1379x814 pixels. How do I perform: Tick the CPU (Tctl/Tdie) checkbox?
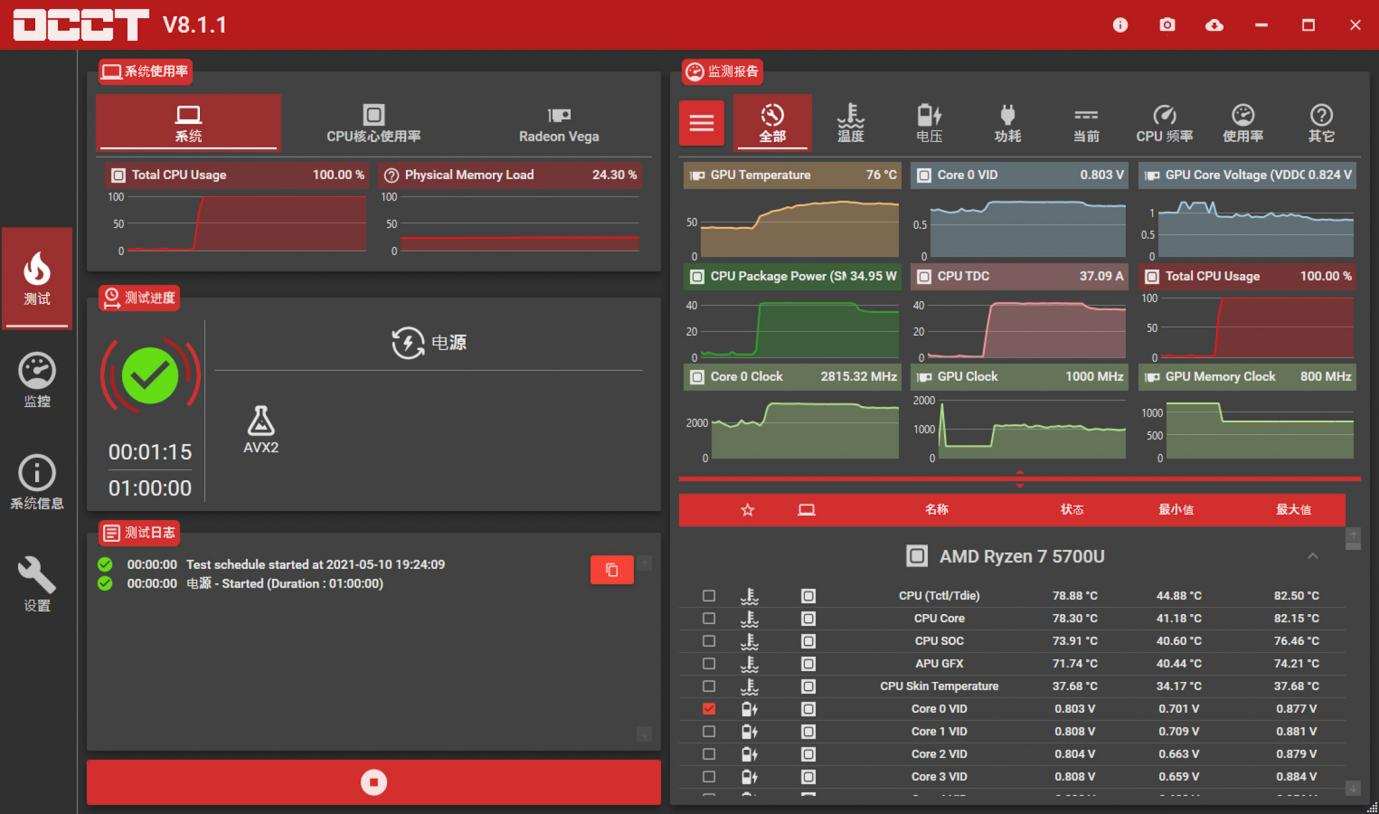coord(709,596)
